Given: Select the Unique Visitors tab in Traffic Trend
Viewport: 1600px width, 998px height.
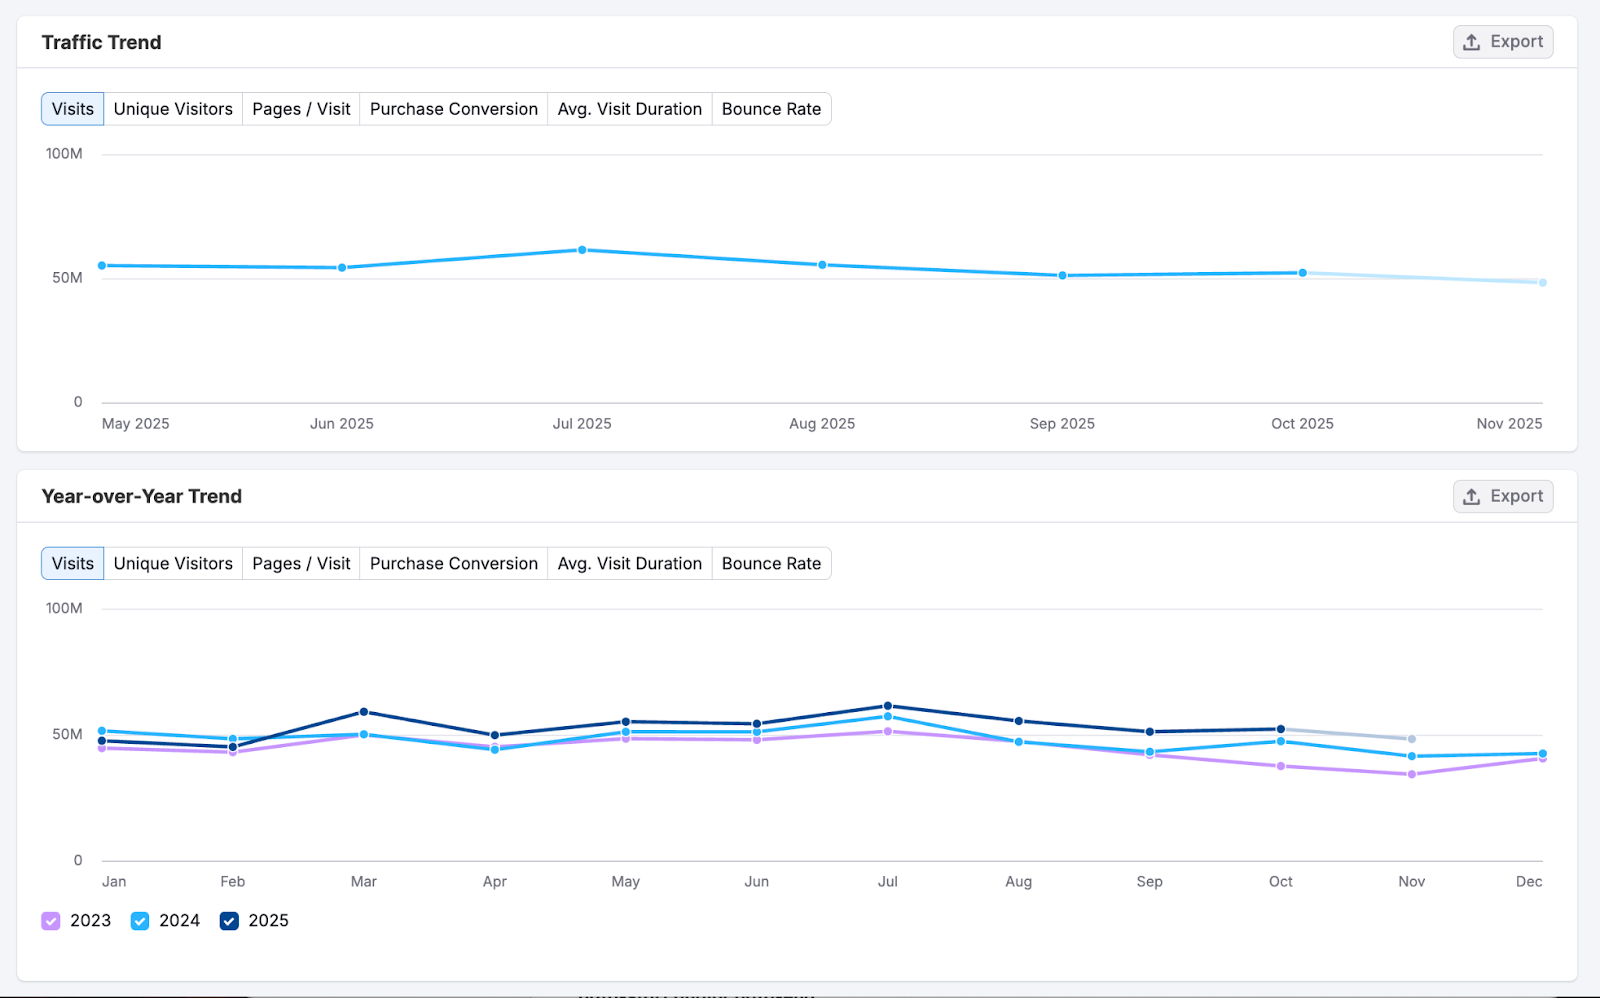Looking at the screenshot, I should 173,108.
